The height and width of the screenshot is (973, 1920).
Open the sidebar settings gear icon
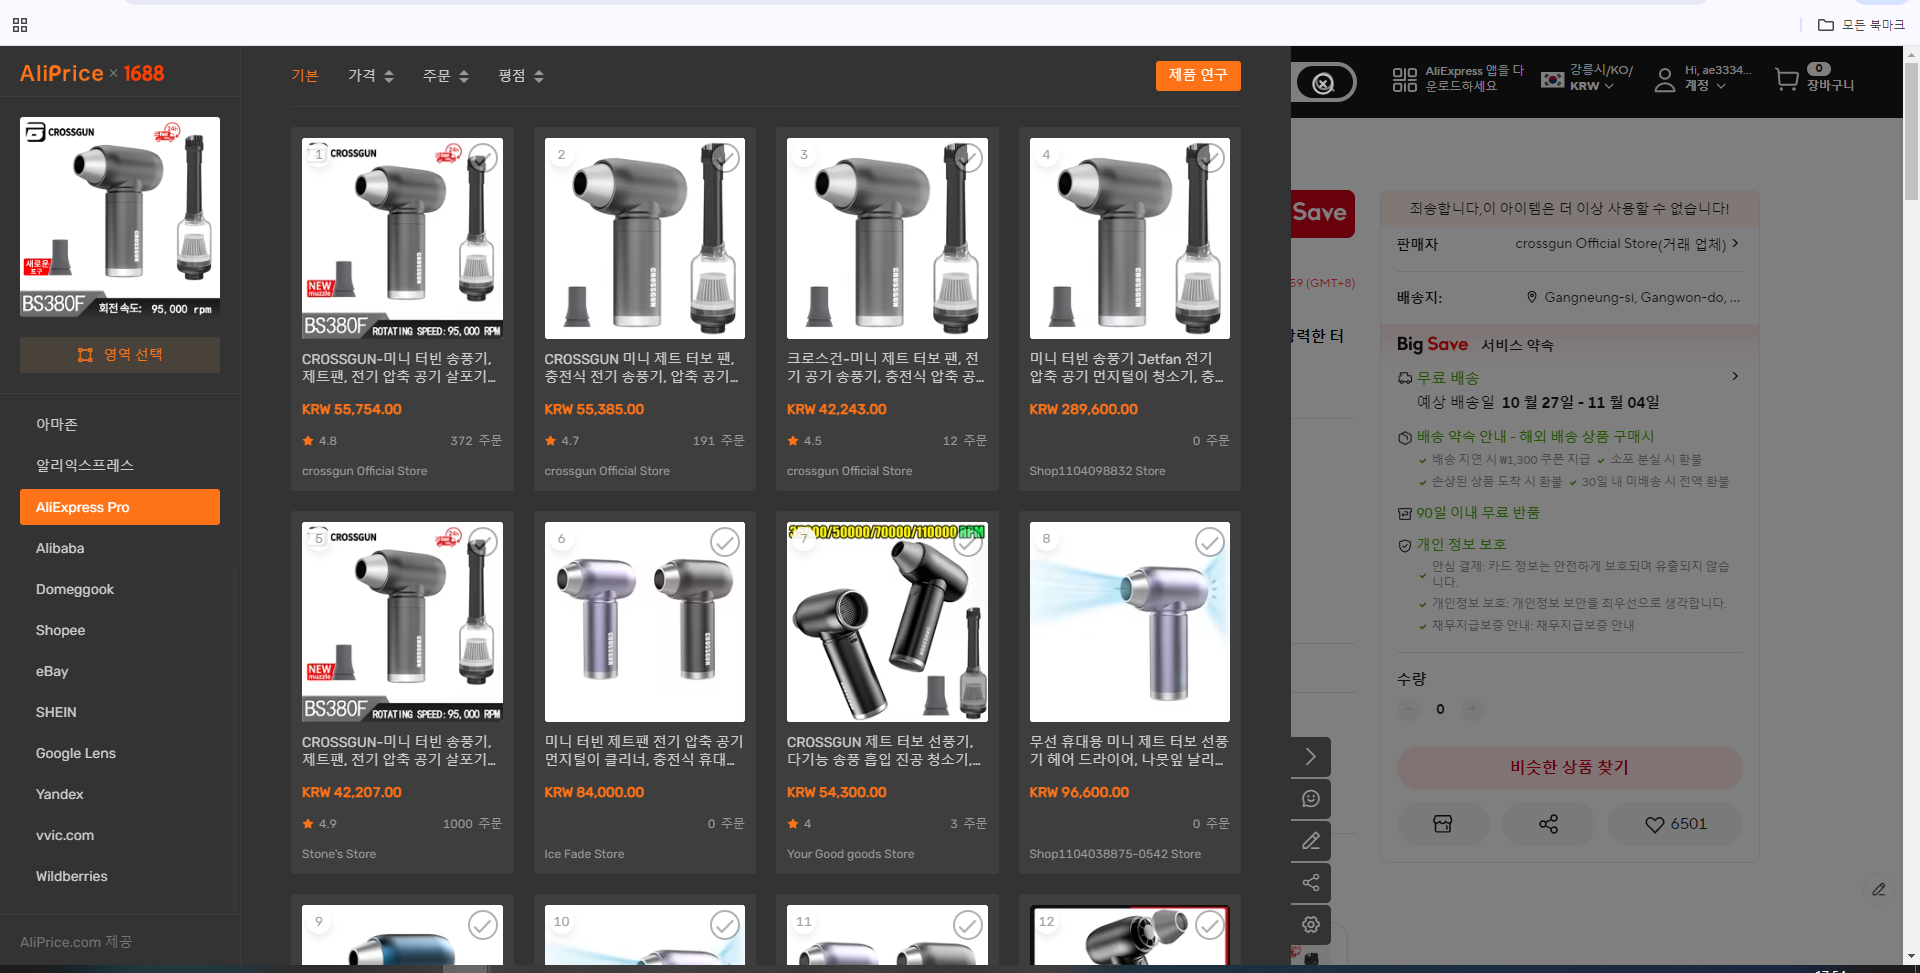pos(1310,925)
